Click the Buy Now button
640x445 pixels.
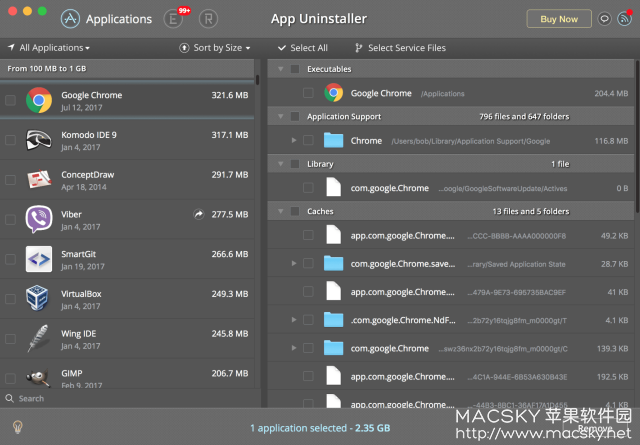pyautogui.click(x=559, y=19)
